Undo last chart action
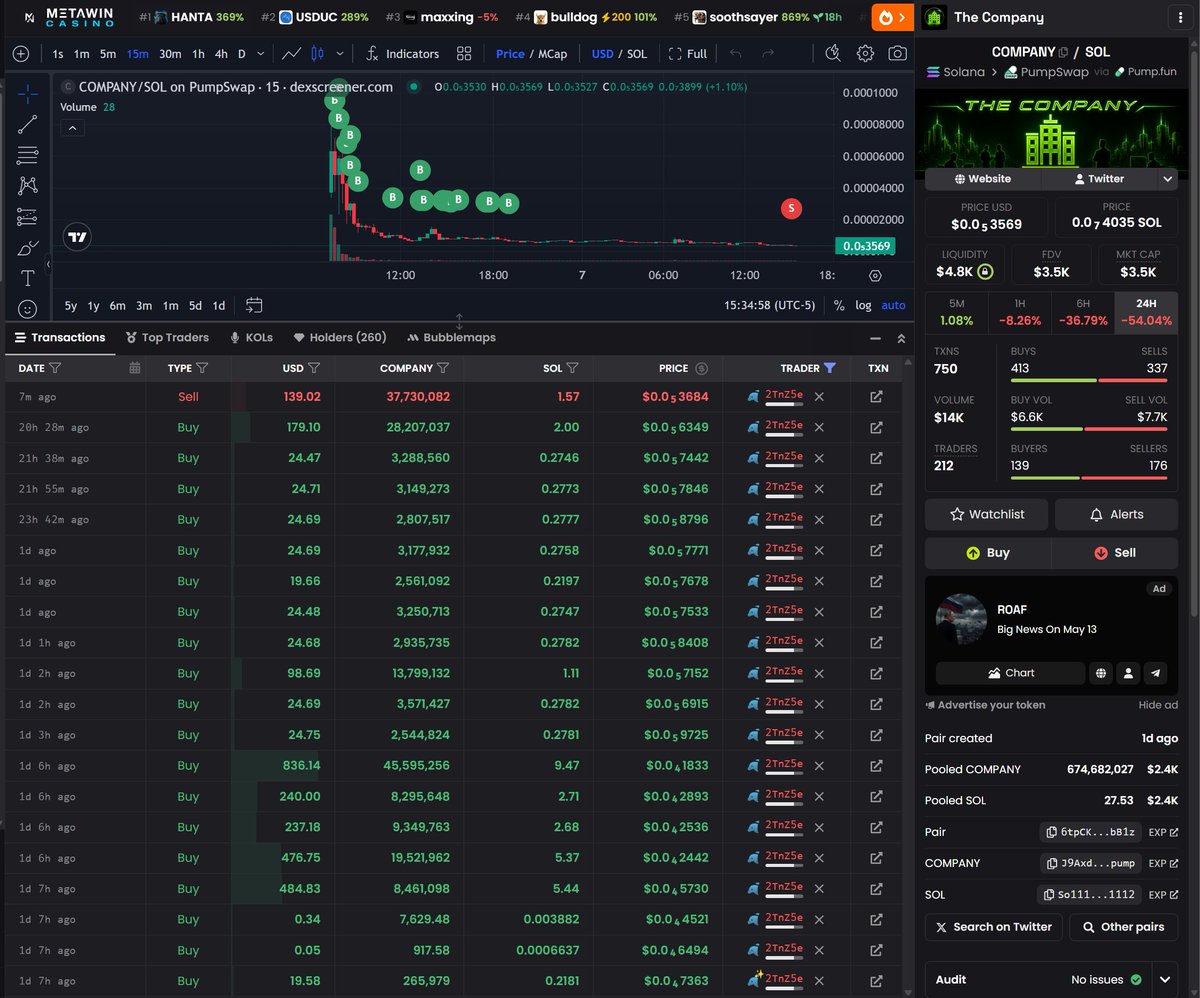1200x998 pixels. coord(735,54)
